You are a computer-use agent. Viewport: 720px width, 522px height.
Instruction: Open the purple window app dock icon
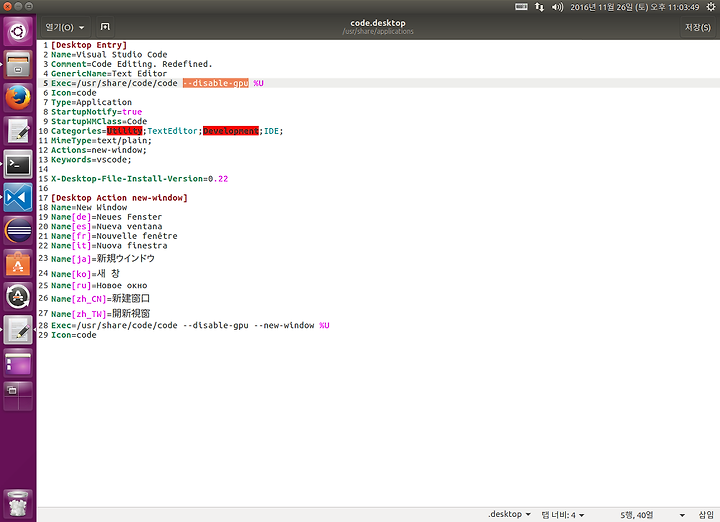point(18,363)
